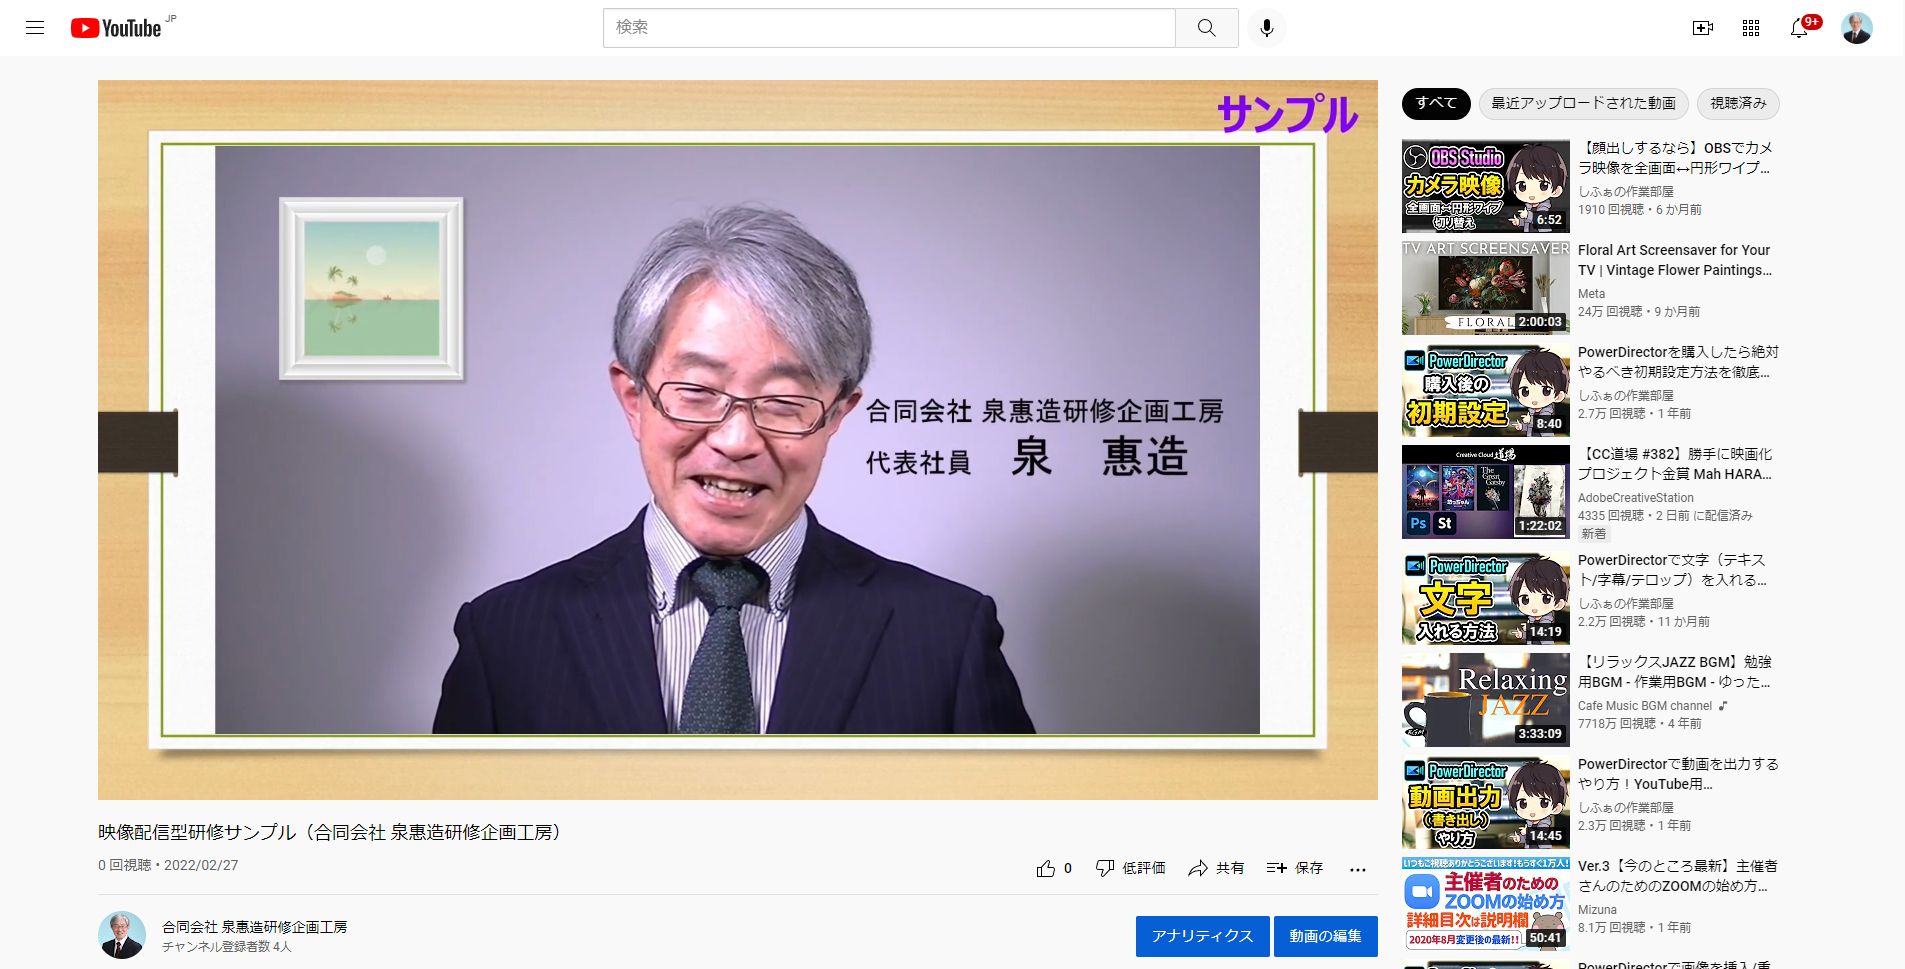Open the account avatar menu

[x=1857, y=28]
